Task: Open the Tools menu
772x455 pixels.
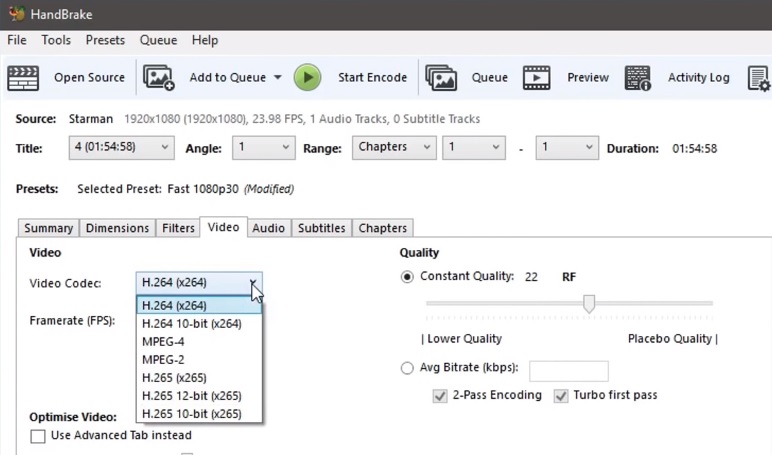Action: coord(56,40)
